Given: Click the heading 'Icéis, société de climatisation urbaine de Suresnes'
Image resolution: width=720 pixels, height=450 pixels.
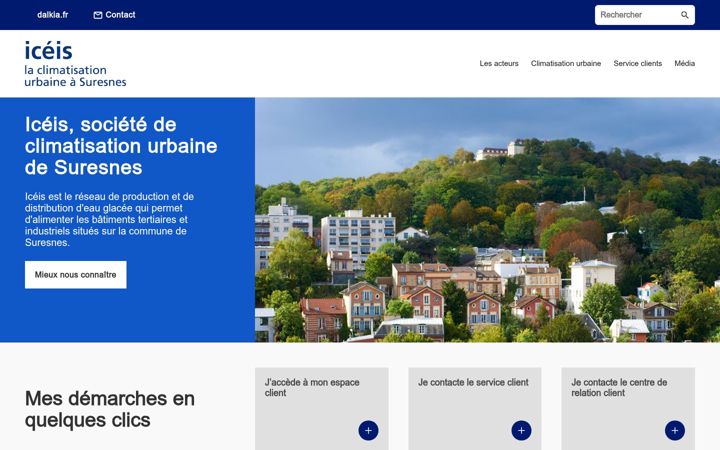Looking at the screenshot, I should 121,146.
